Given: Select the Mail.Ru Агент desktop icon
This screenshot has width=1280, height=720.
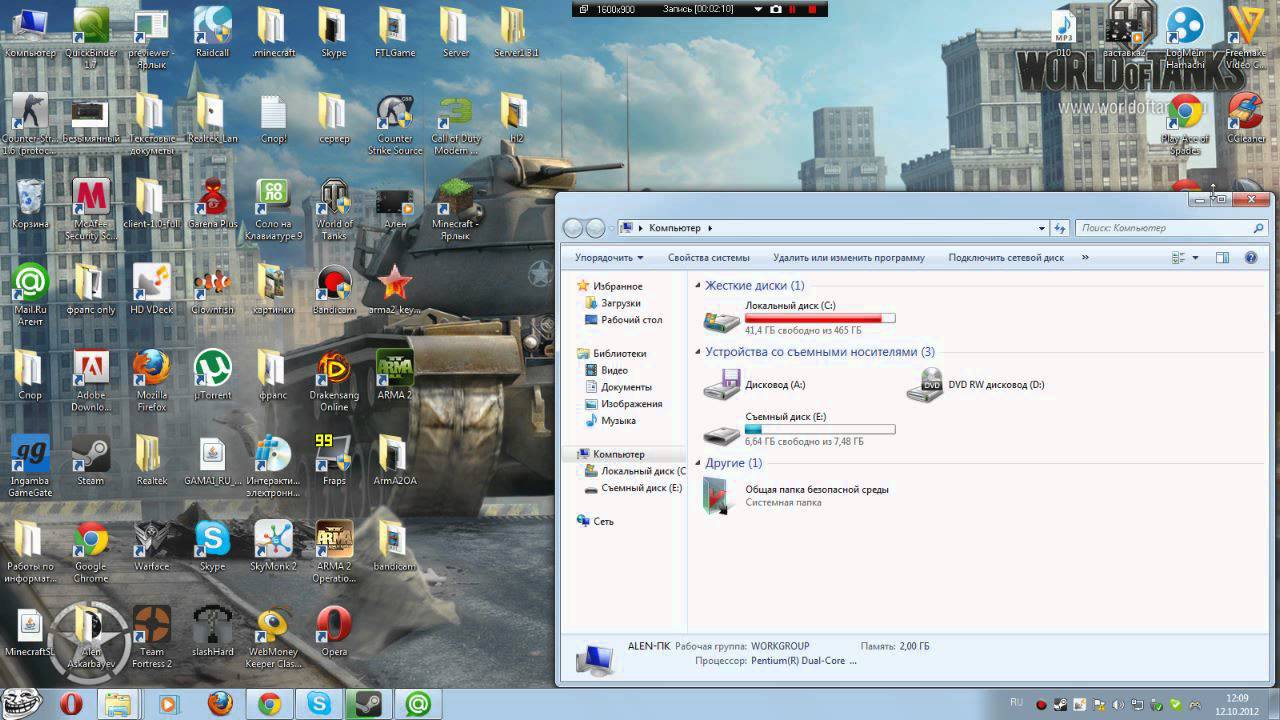Looking at the screenshot, I should [x=30, y=294].
